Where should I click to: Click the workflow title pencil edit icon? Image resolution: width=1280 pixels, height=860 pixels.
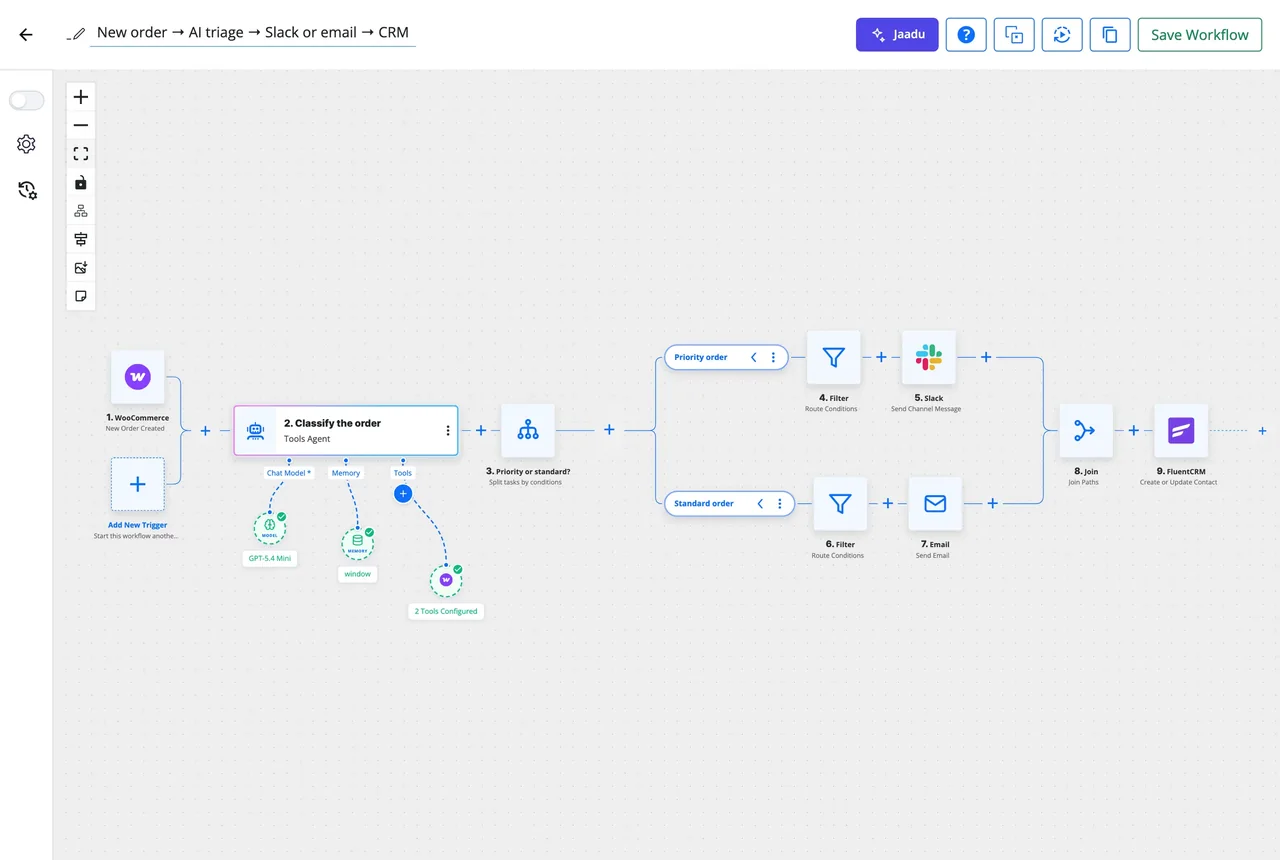point(76,34)
